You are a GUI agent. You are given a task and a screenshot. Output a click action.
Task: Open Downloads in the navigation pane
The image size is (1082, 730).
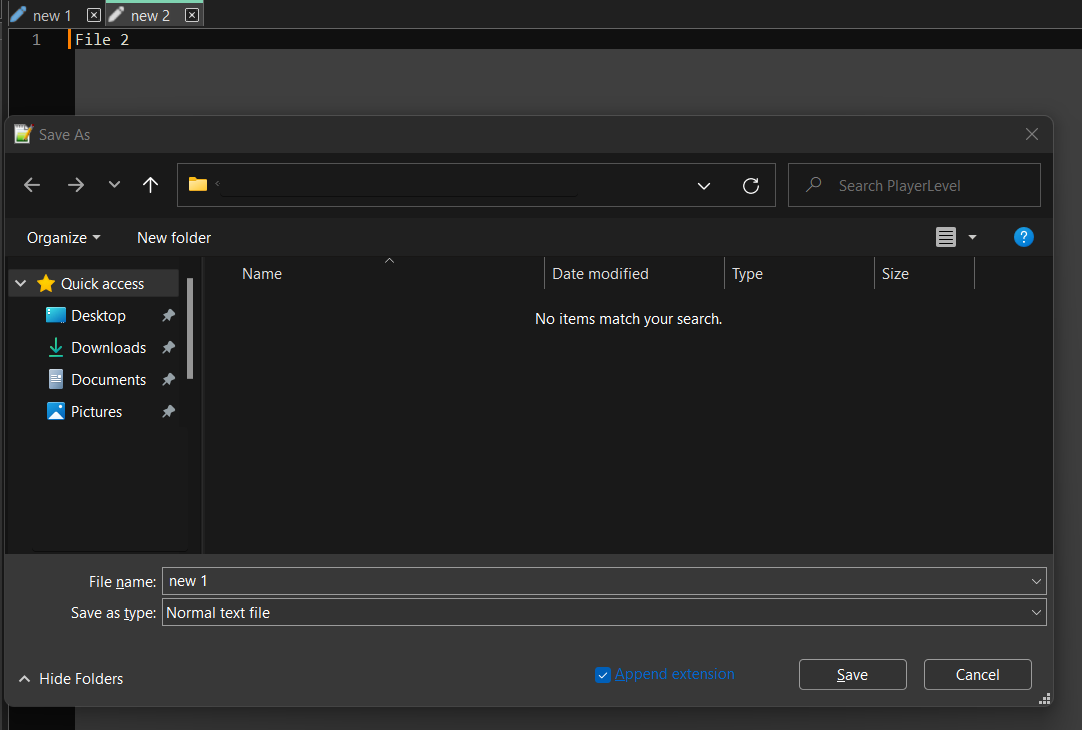point(108,348)
